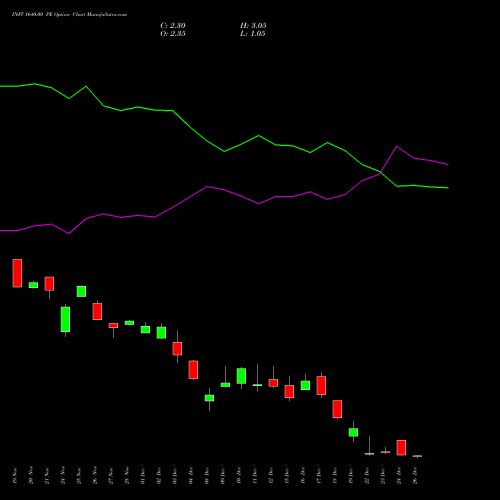Click the 26 Dec date label
The image size is (500, 500).
pyautogui.click(x=415, y=475)
